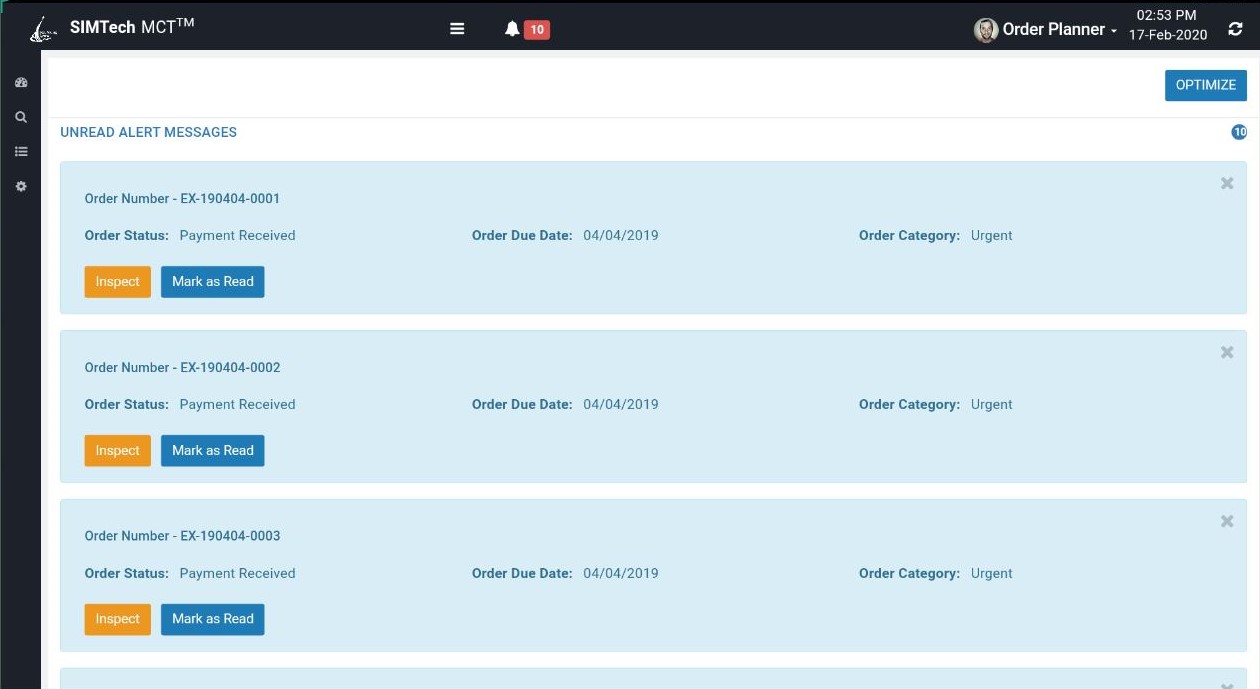Select the UNREAD ALERT MESSAGES heading
Image resolution: width=1260 pixels, height=689 pixels.
click(149, 132)
